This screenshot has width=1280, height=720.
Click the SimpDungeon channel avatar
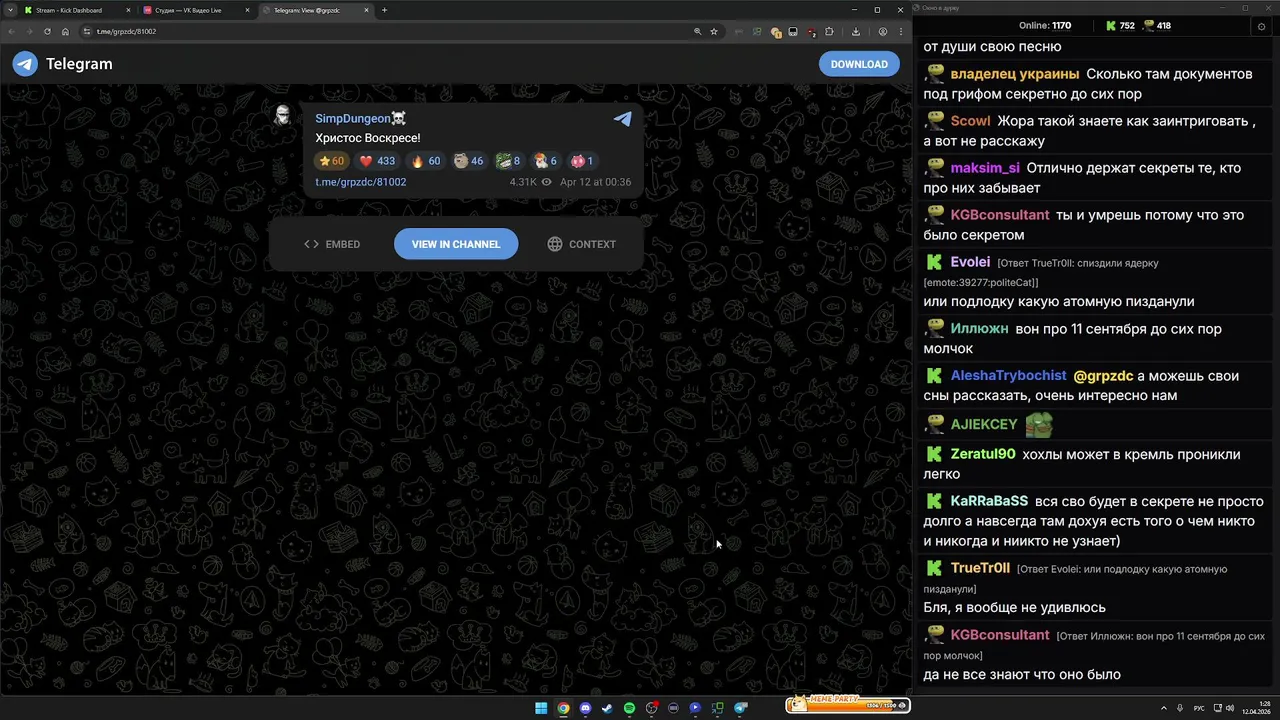coord(284,115)
